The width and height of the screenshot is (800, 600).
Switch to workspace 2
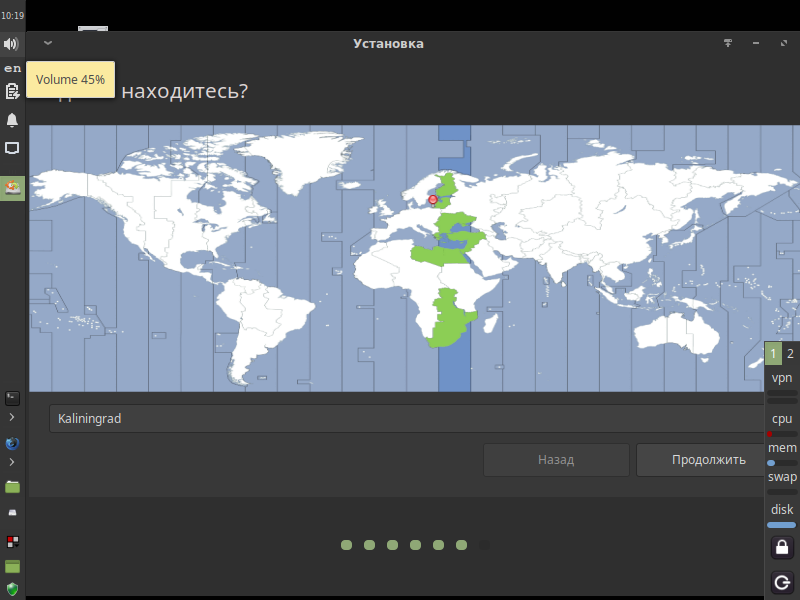790,354
